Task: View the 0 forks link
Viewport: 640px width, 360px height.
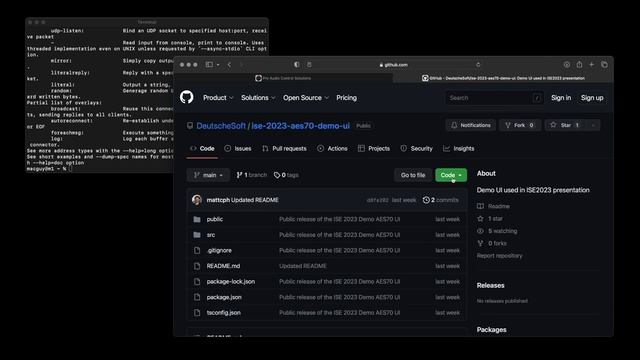Action: [492, 243]
